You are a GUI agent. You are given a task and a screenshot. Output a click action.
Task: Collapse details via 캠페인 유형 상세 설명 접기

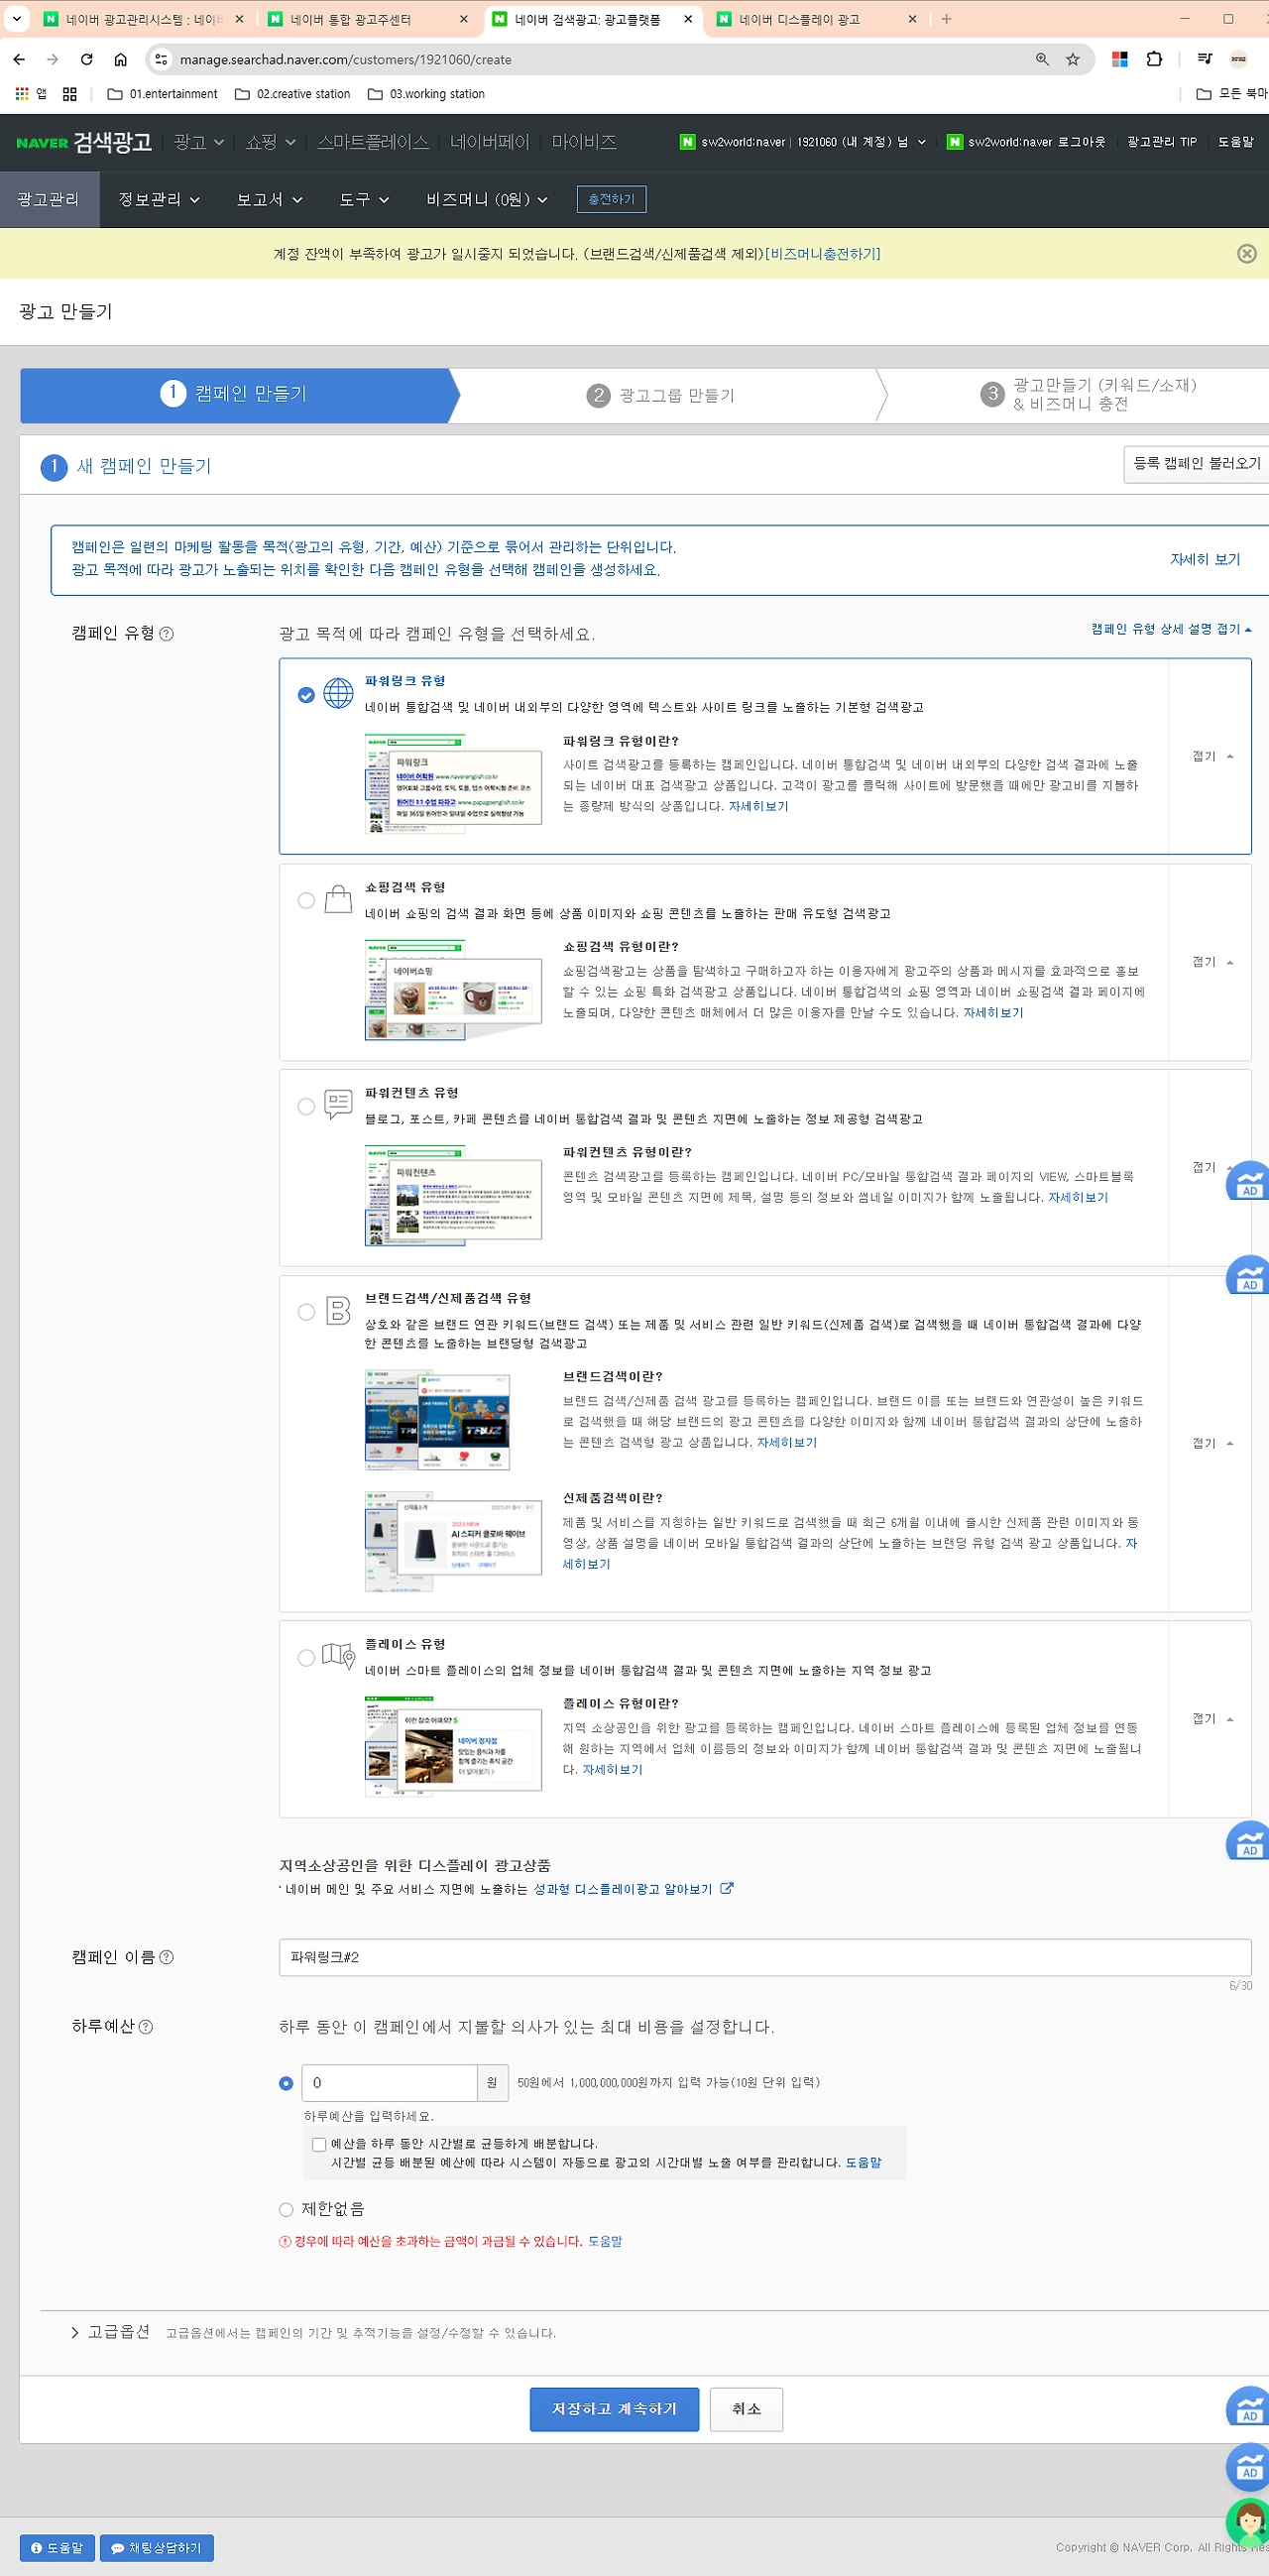click(x=1171, y=629)
